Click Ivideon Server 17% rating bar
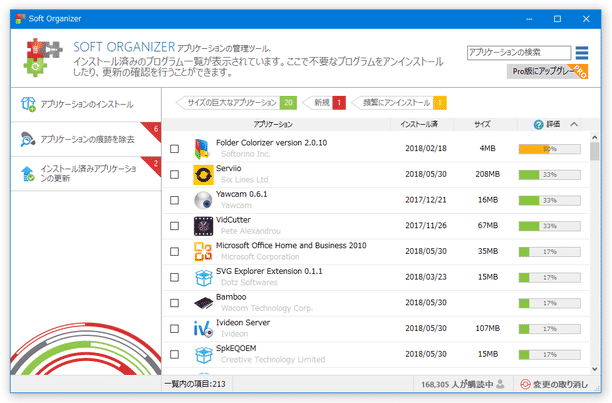 coord(550,329)
